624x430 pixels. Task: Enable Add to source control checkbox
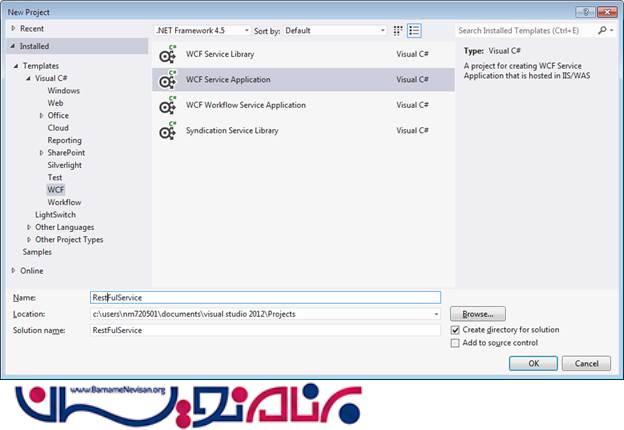pyautogui.click(x=455, y=343)
